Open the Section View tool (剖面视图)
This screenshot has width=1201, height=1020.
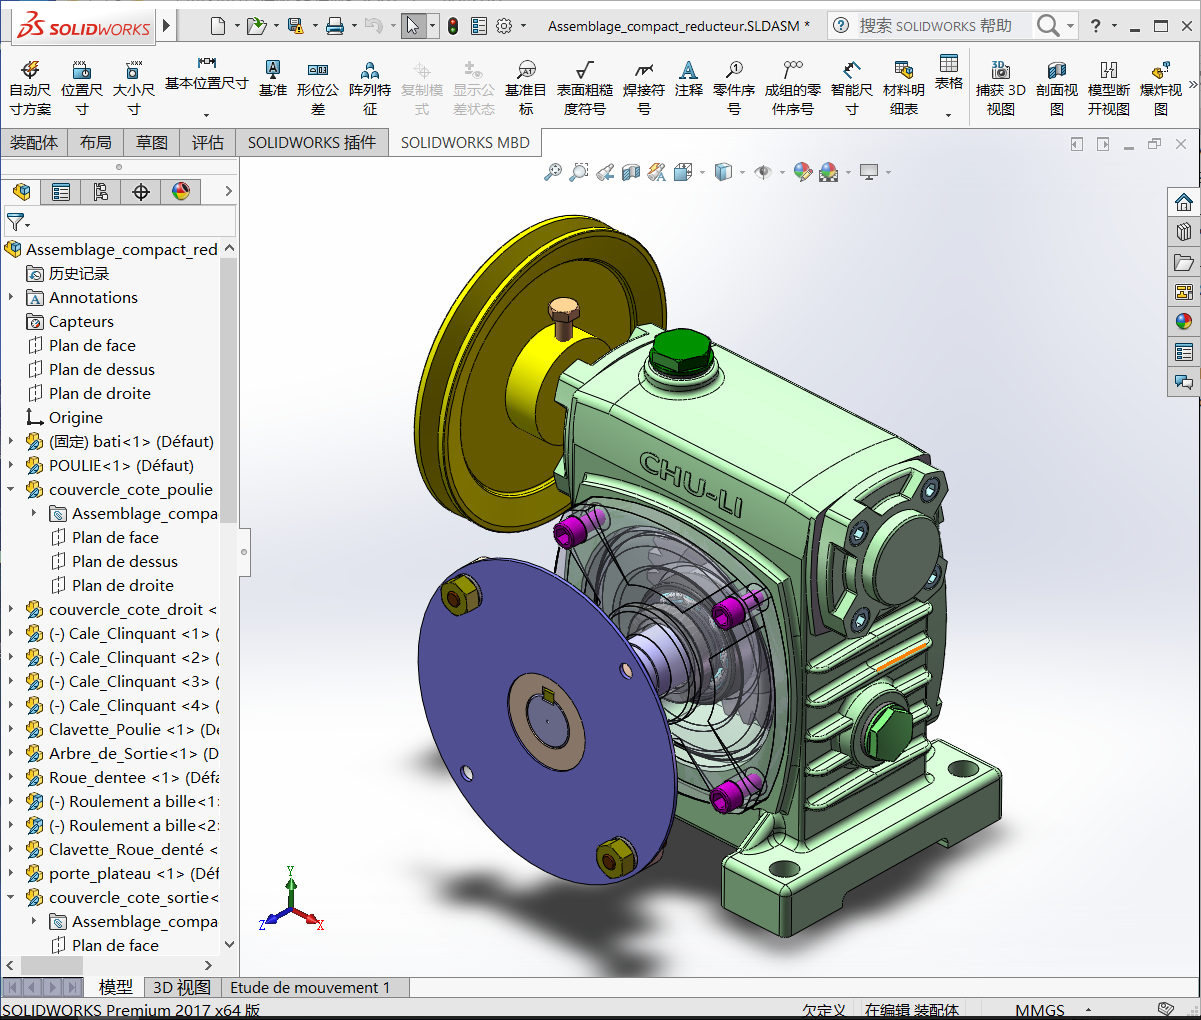[x=1057, y=88]
